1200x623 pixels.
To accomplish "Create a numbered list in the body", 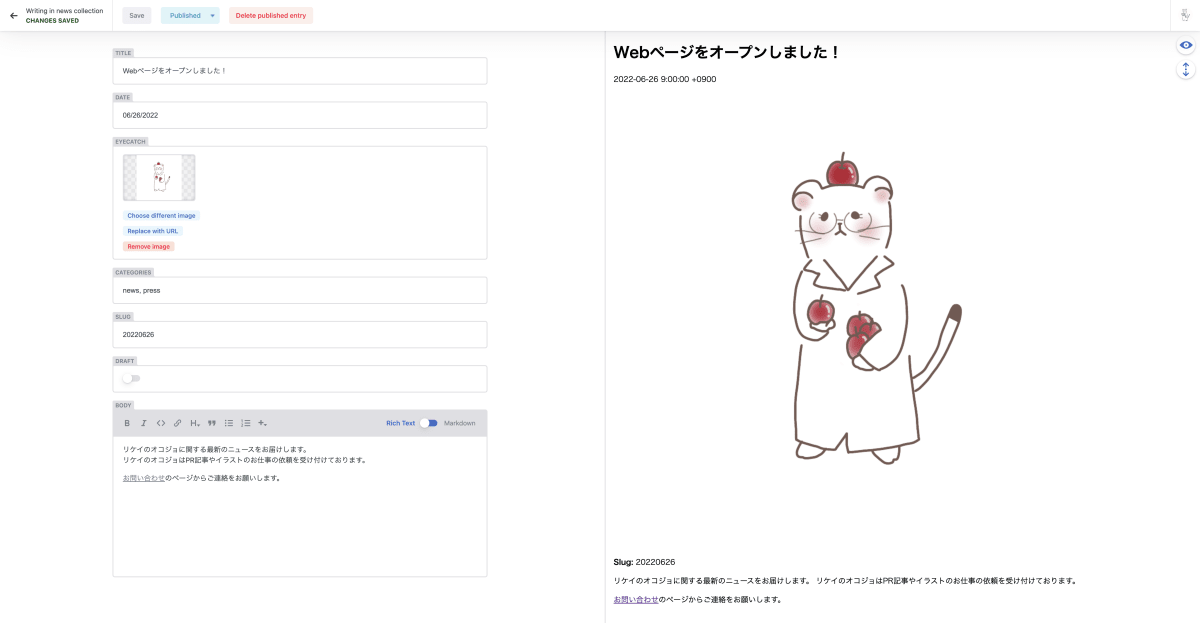I will click(x=245, y=423).
